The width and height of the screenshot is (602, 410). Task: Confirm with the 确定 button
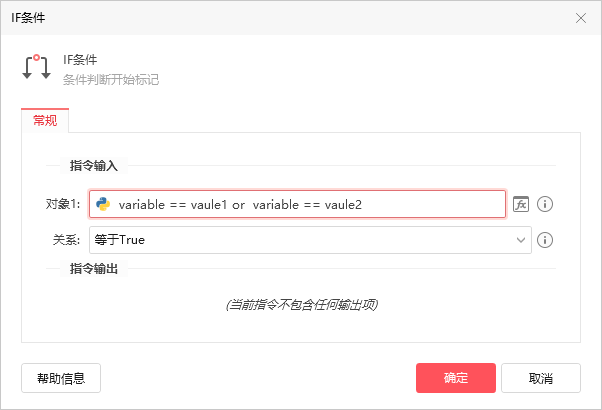[x=456, y=378]
